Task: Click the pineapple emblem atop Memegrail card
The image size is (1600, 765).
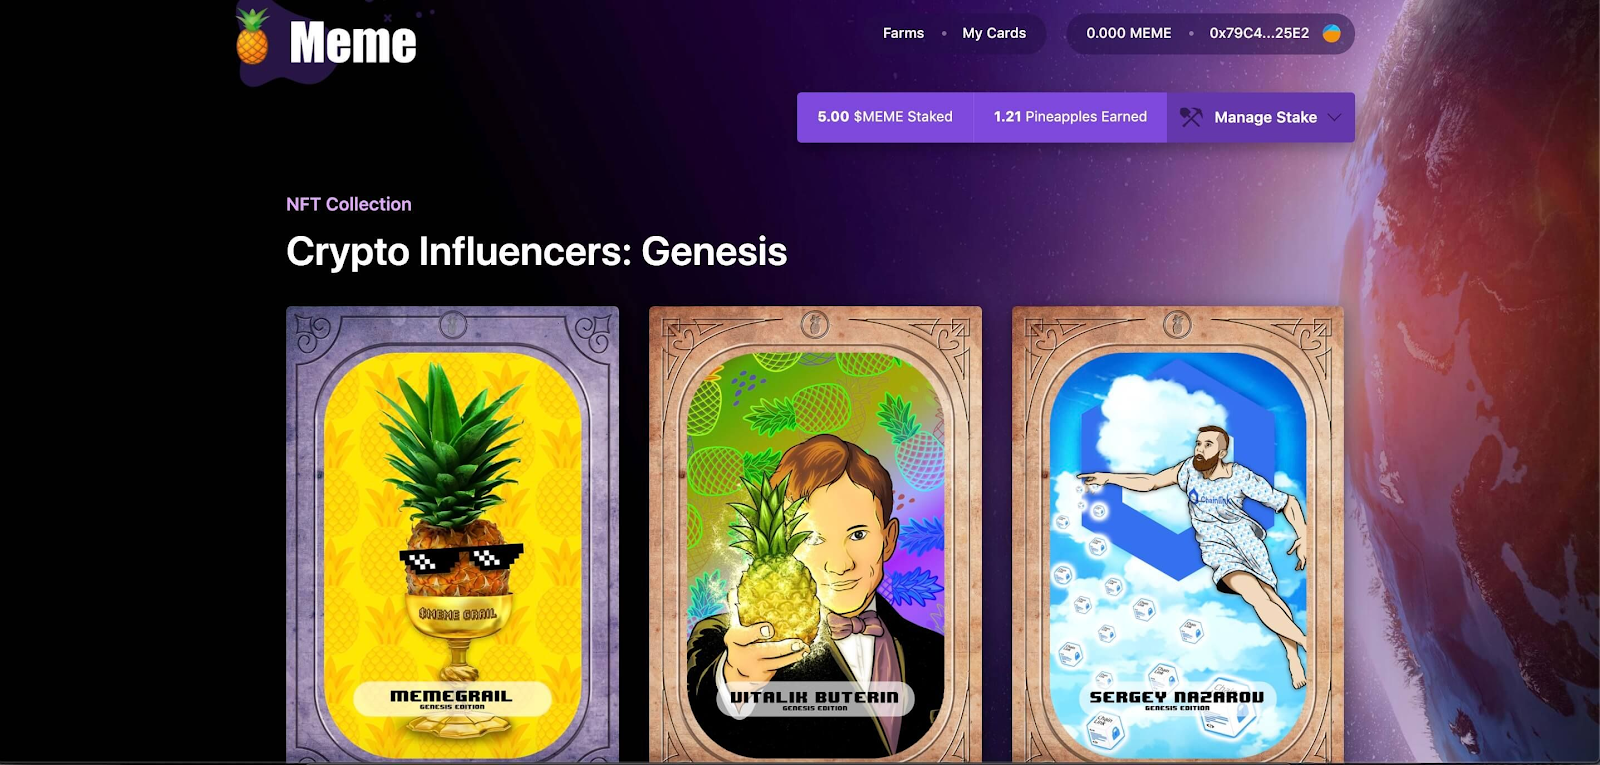Action: click(453, 324)
